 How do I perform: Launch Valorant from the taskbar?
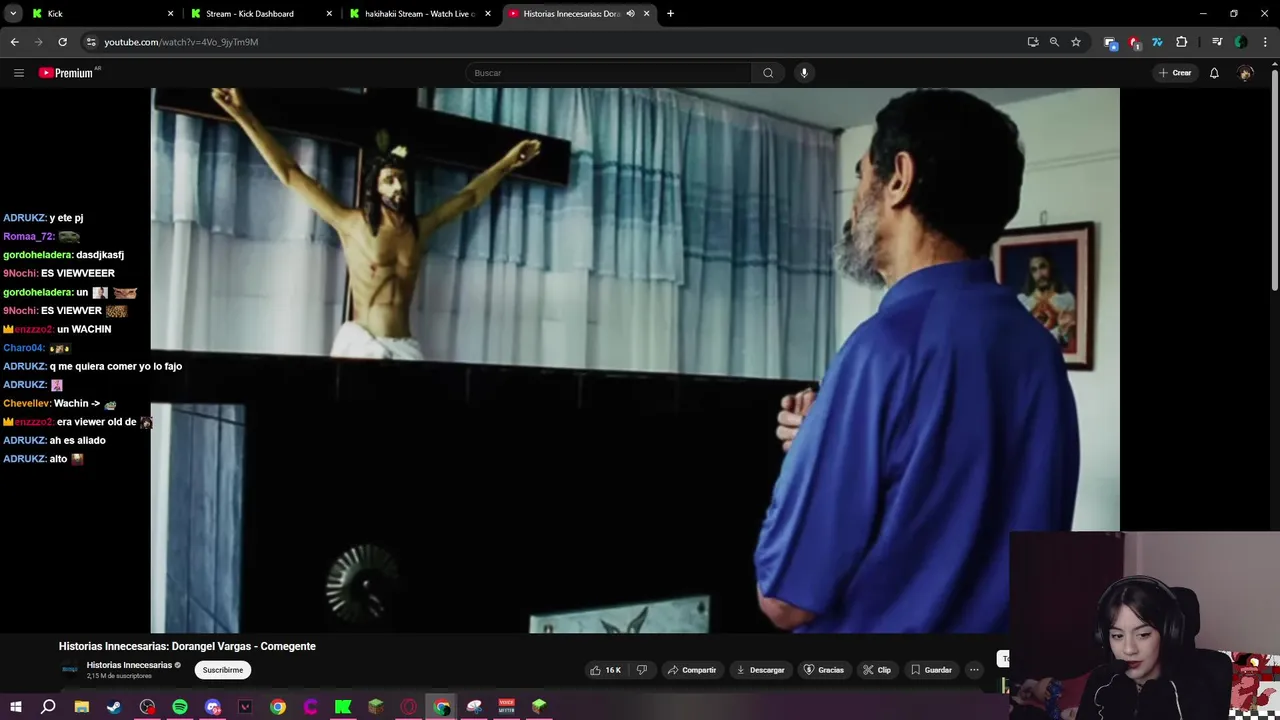tap(245, 707)
